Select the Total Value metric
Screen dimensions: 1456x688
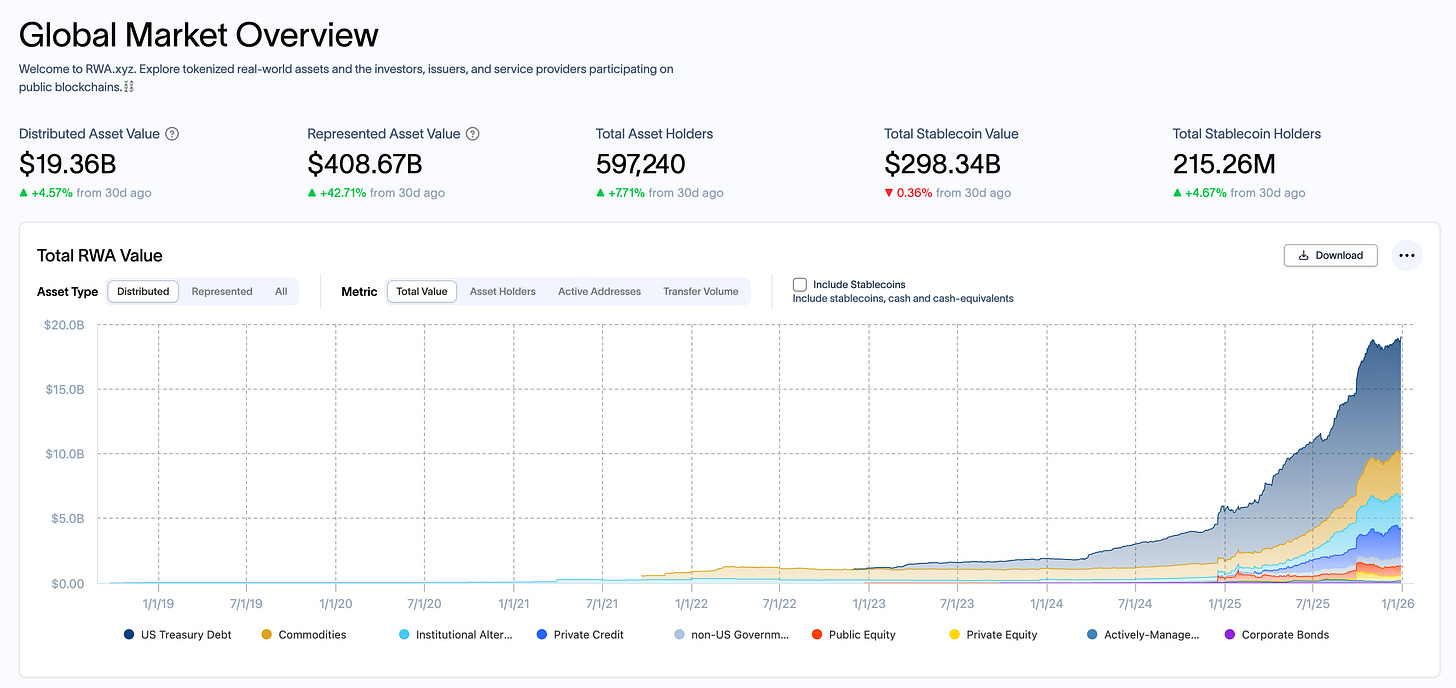422,291
